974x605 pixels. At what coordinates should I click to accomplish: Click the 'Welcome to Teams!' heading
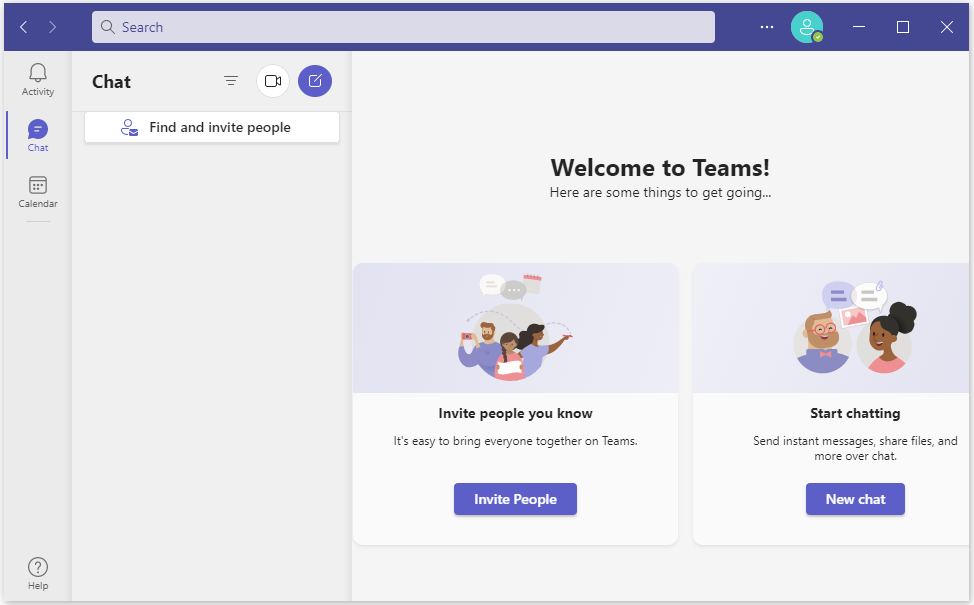[660, 168]
